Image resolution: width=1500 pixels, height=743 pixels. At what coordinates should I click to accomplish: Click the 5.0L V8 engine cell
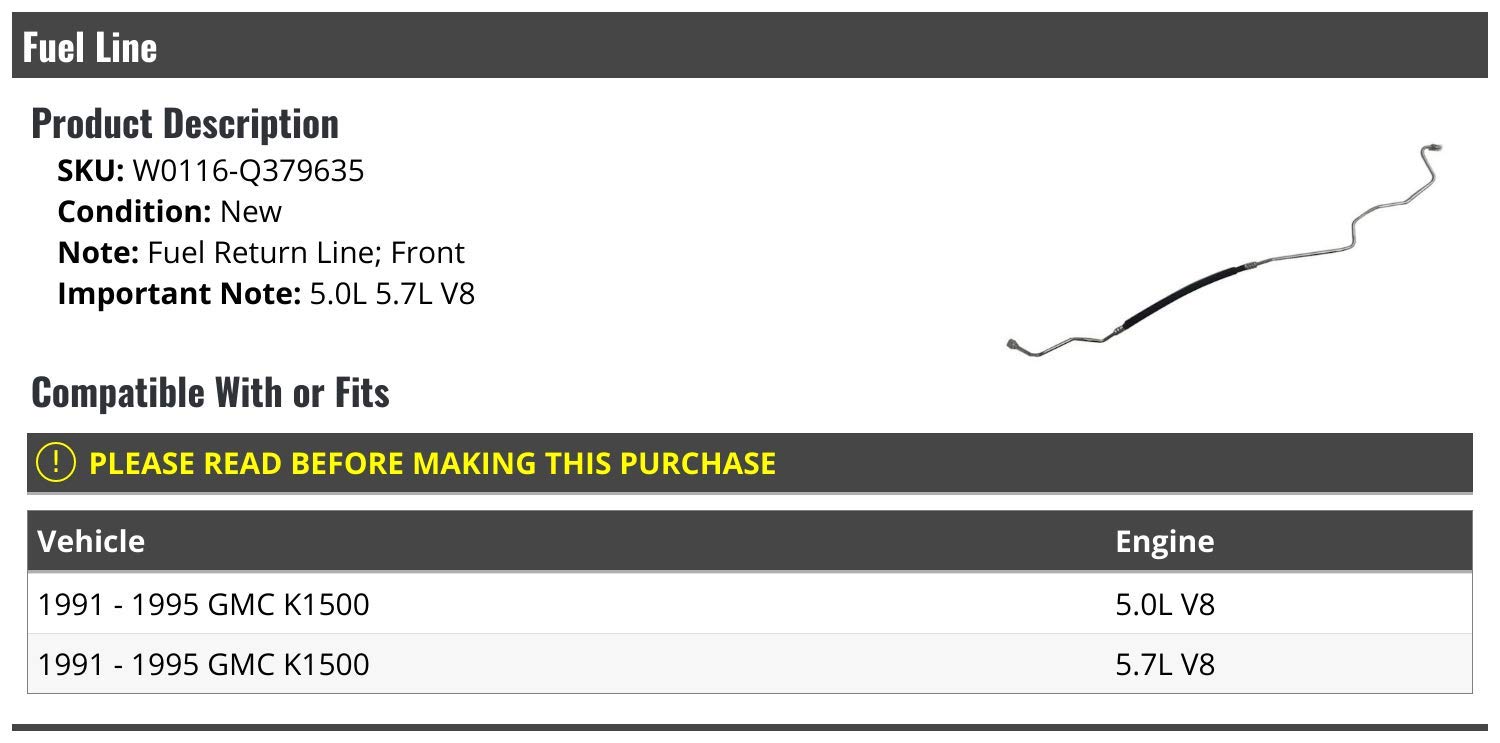pyautogui.click(x=1164, y=604)
